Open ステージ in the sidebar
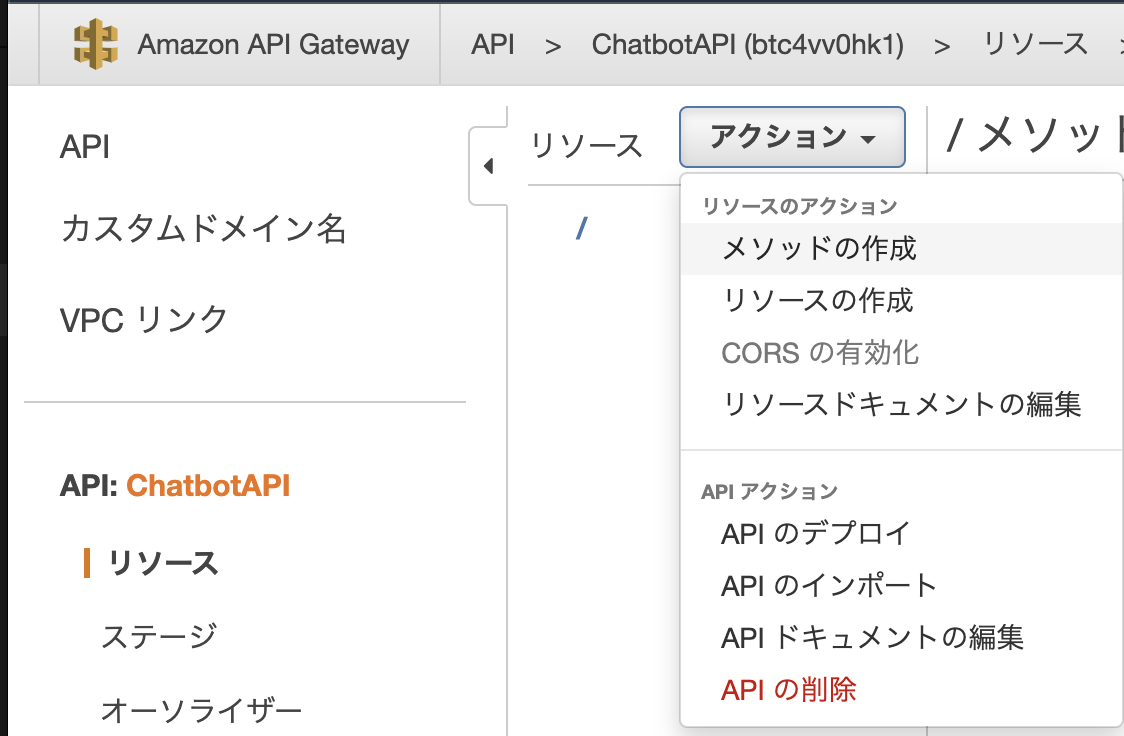The height and width of the screenshot is (736, 1124). 158,636
